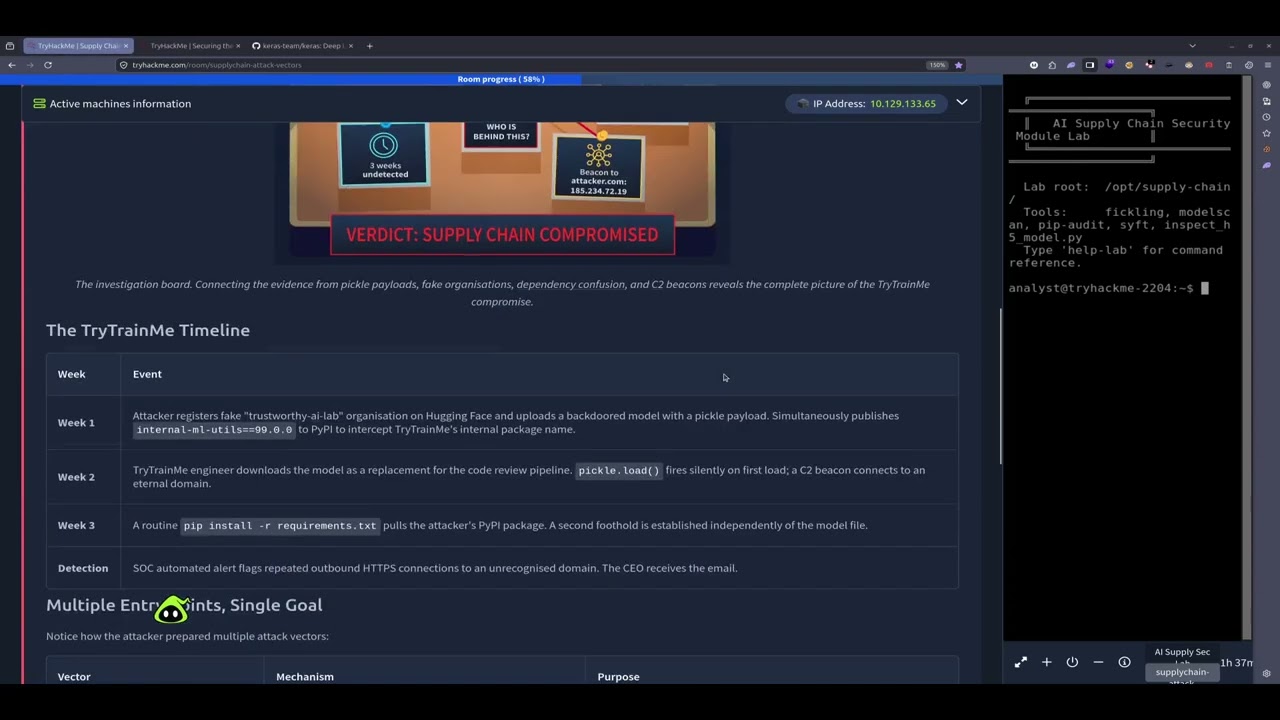The width and height of the screenshot is (1280, 720).
Task: Click the supplychain-attack tooltip label
Action: [x=1182, y=674]
